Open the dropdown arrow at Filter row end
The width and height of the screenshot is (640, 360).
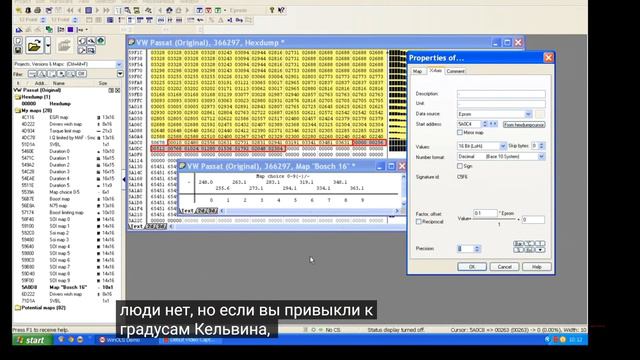coord(120,74)
